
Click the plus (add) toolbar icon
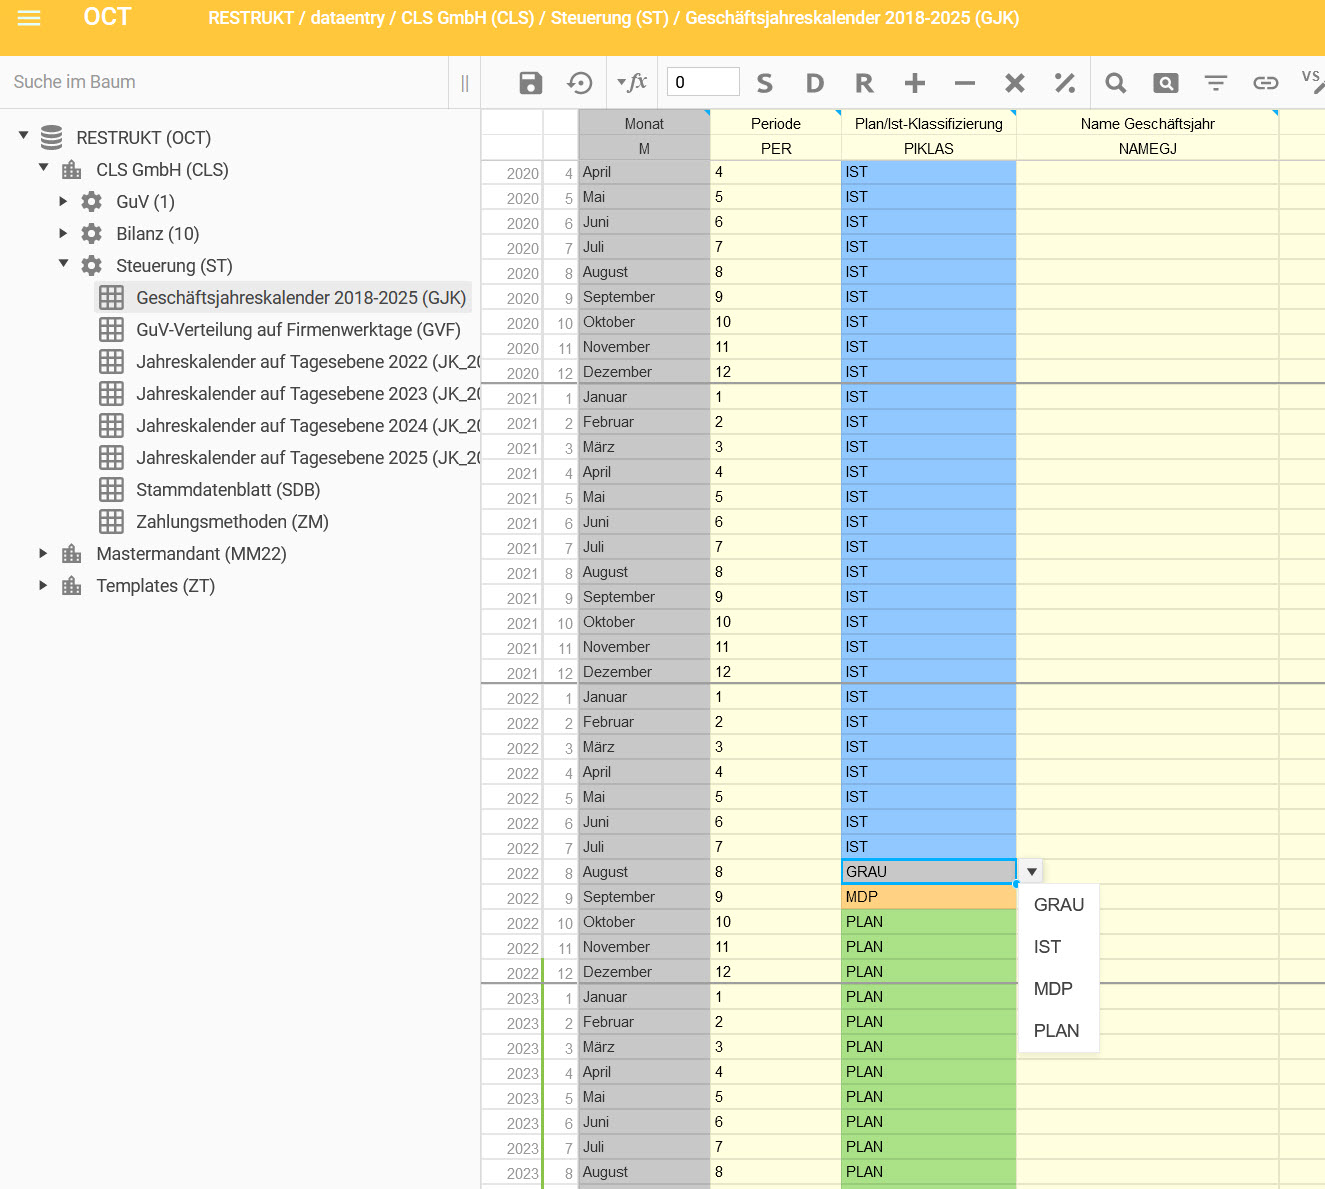point(914,83)
